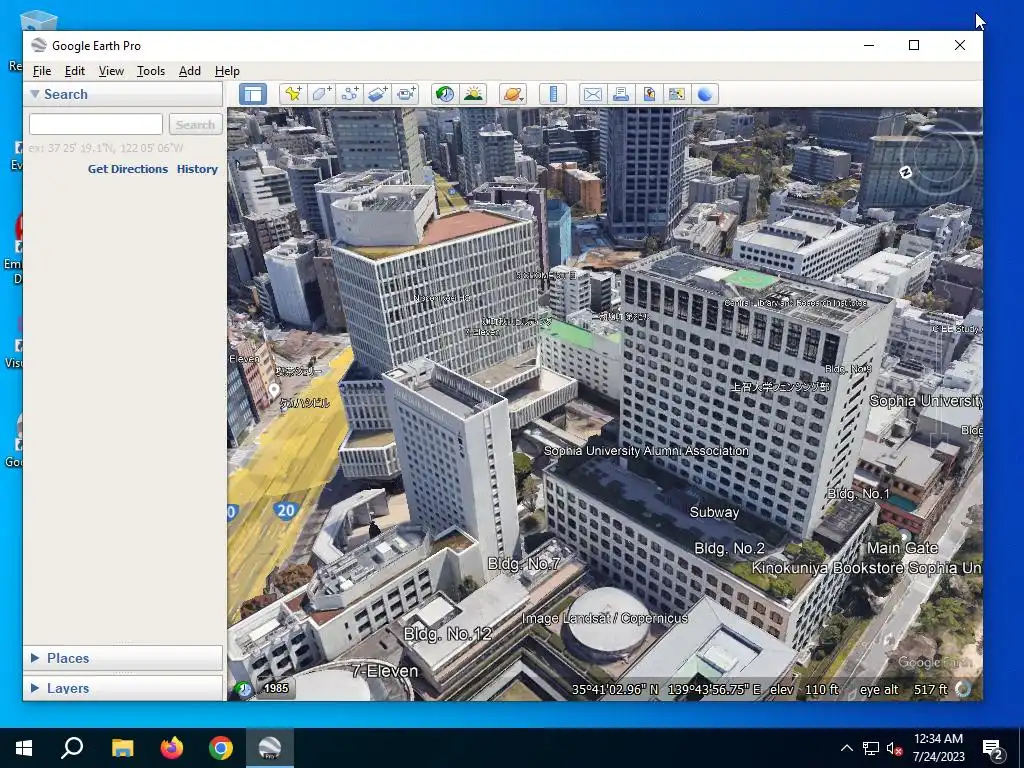Click the muted volume tray icon

click(894, 748)
